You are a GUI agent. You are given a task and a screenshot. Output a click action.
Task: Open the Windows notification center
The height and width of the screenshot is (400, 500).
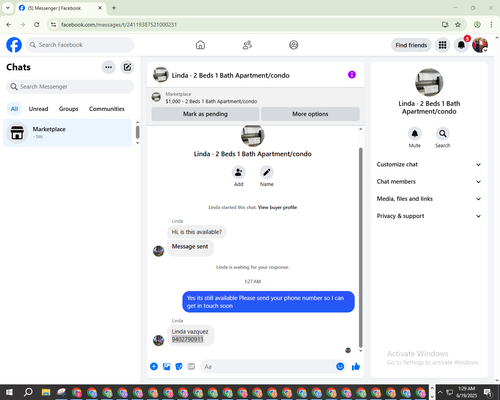(487, 392)
